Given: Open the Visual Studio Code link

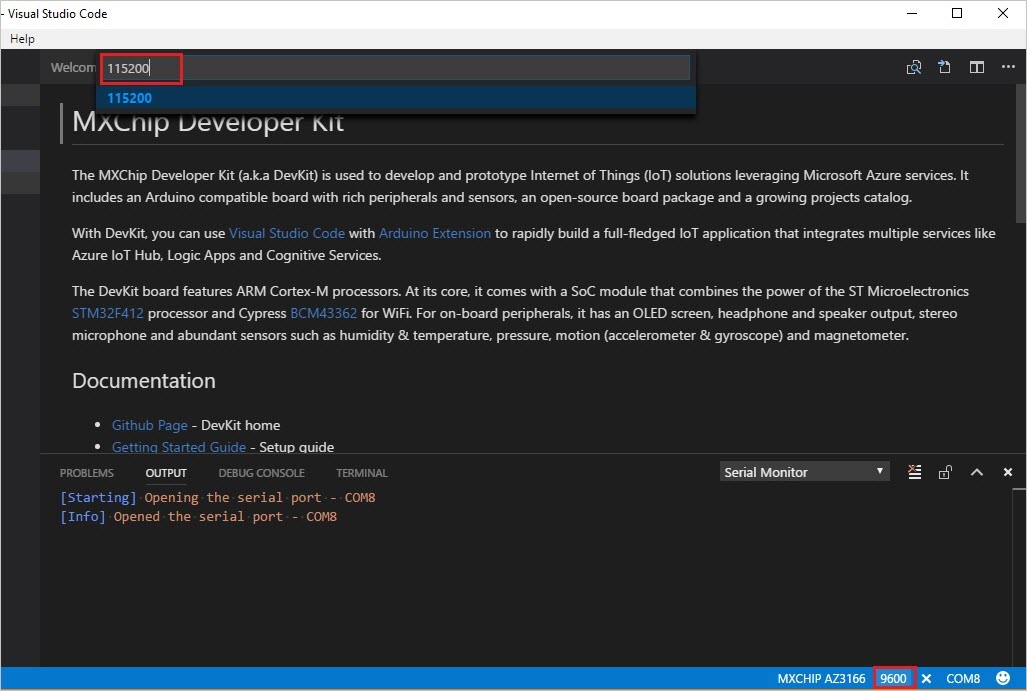Looking at the screenshot, I should coord(287,233).
